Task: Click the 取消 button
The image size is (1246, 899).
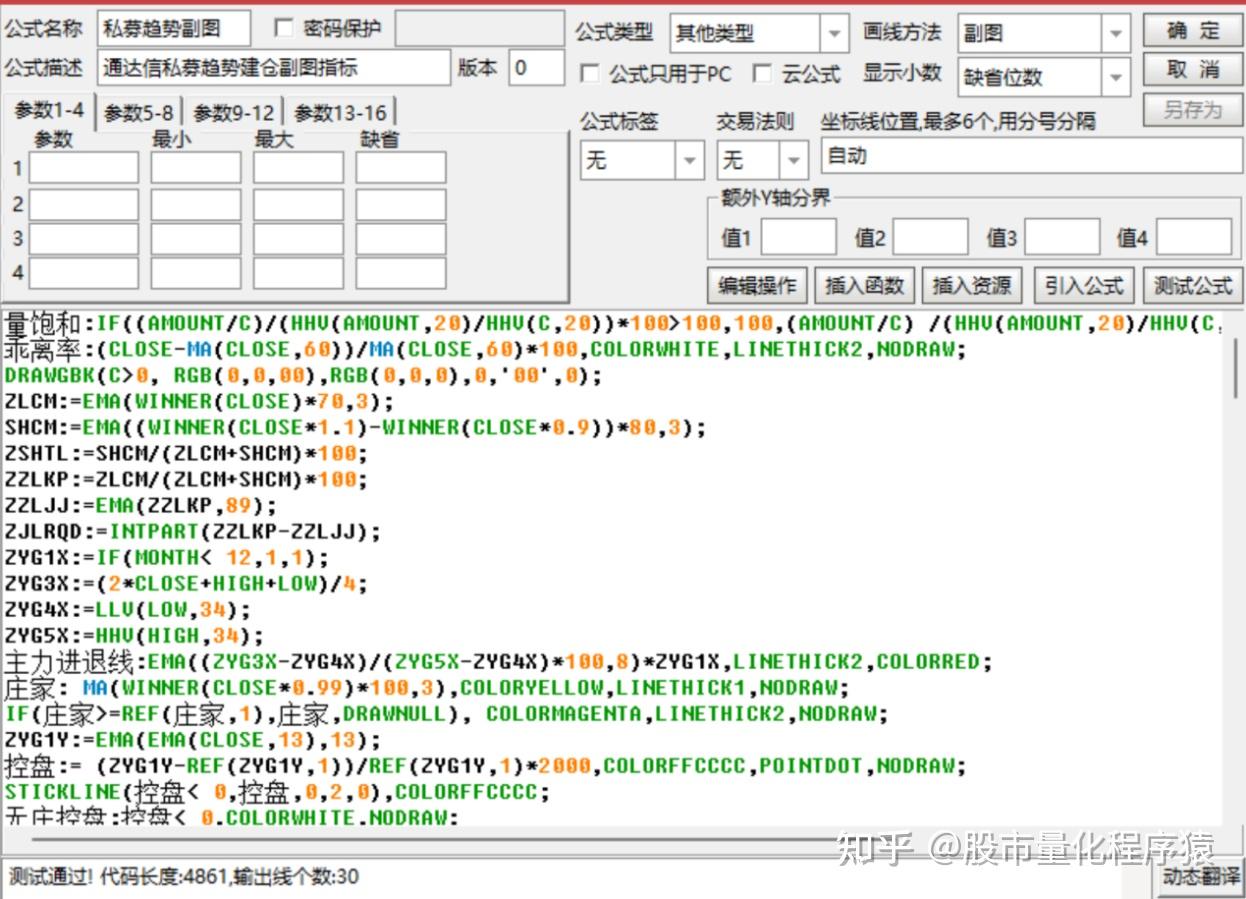Action: click(x=1192, y=69)
